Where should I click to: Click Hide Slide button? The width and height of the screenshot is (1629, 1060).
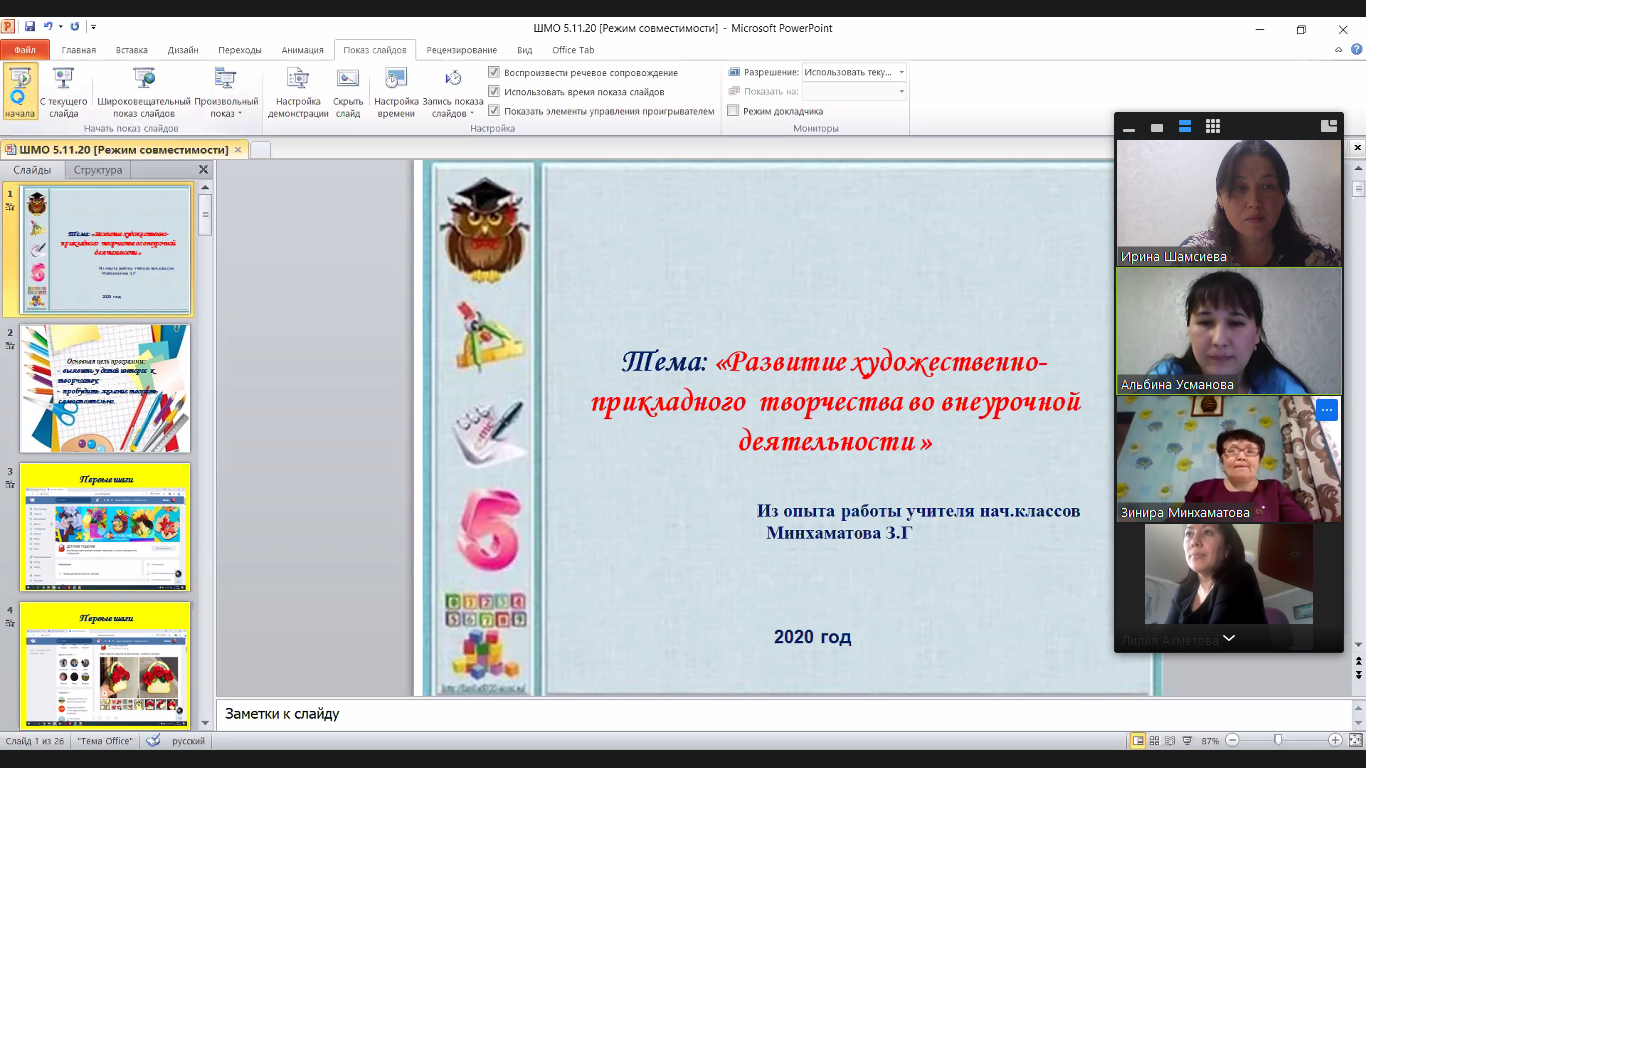click(348, 92)
